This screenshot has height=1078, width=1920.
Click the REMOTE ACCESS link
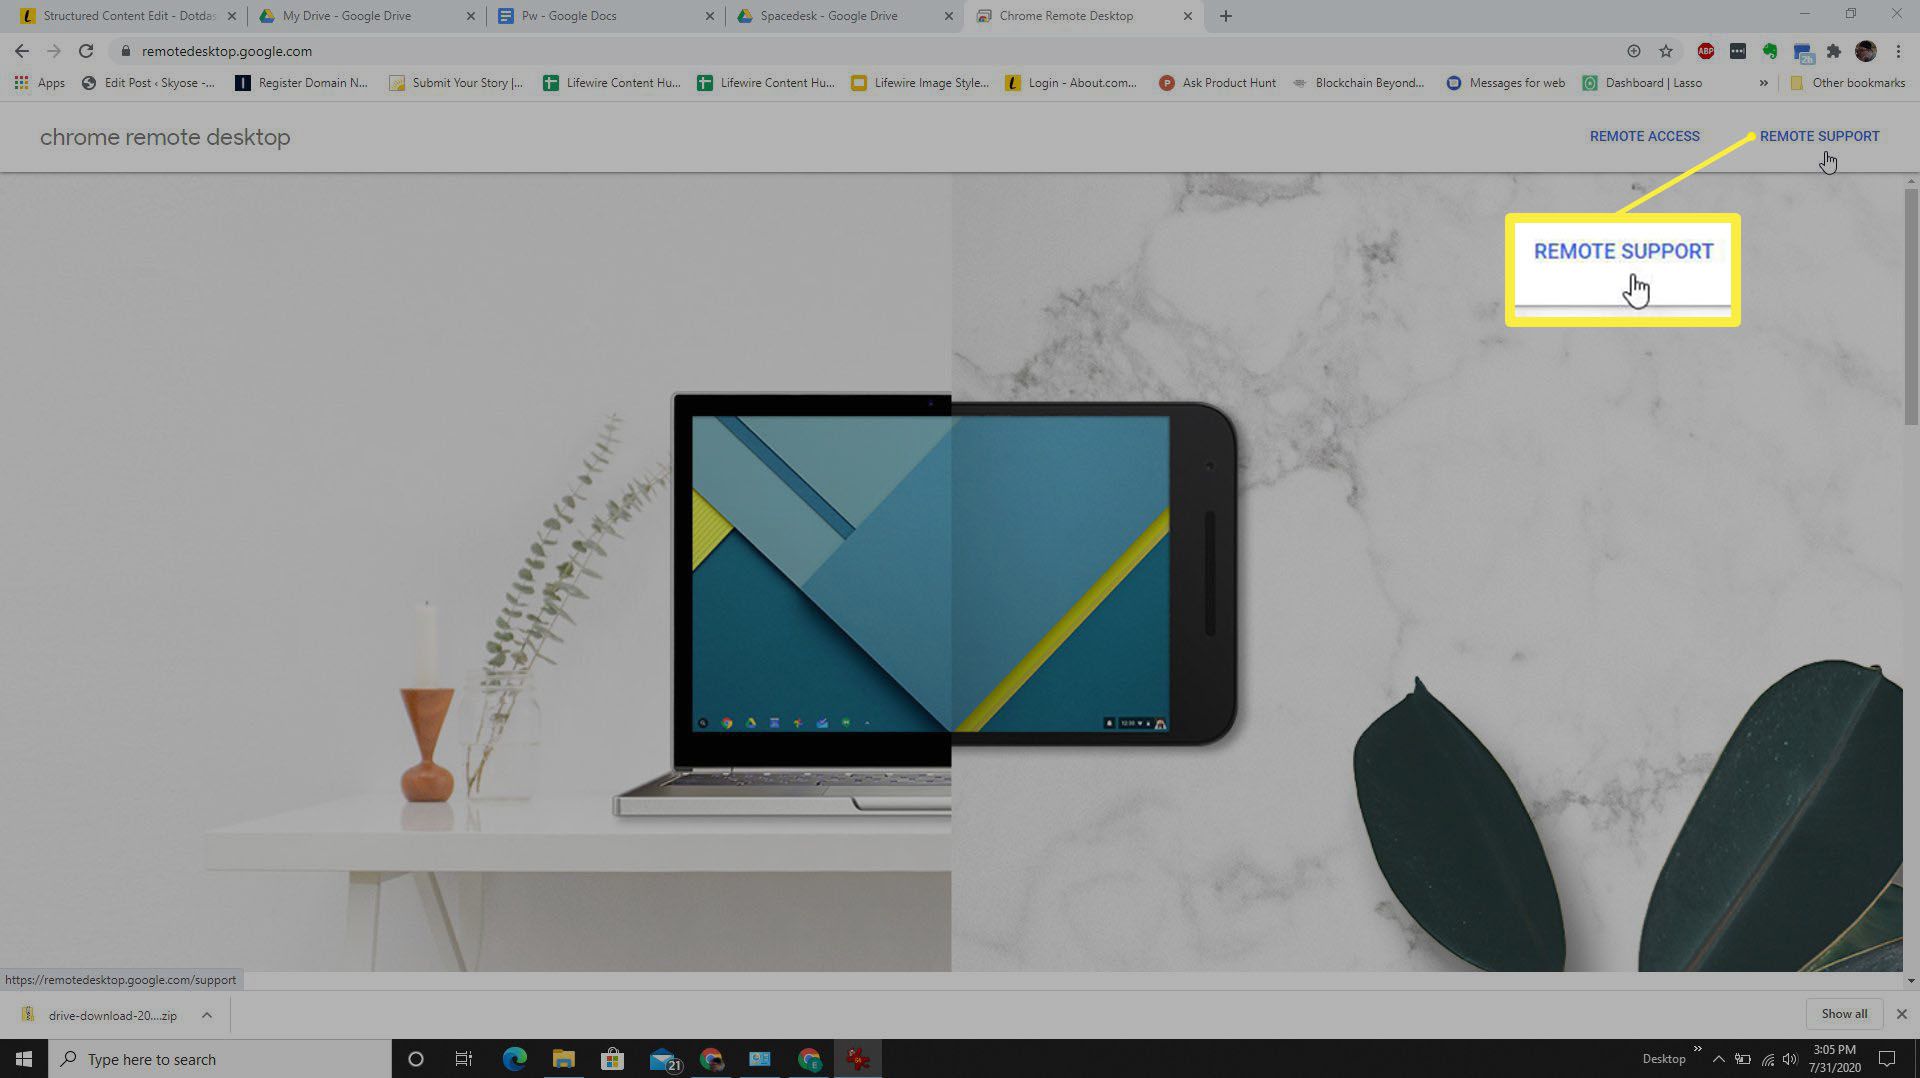(x=1644, y=136)
